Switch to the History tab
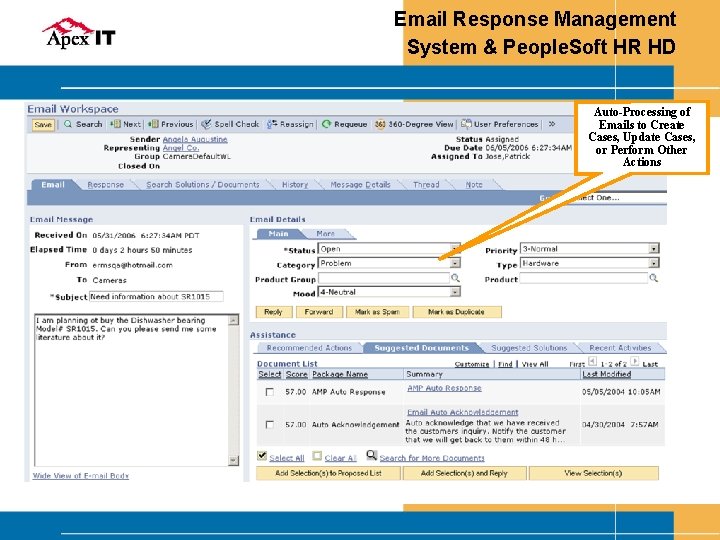Viewport: 720px width, 540px height. (295, 185)
